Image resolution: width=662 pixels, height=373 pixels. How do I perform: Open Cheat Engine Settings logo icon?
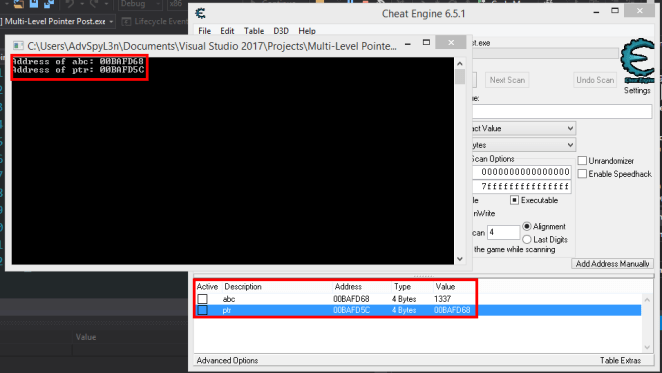click(x=637, y=60)
